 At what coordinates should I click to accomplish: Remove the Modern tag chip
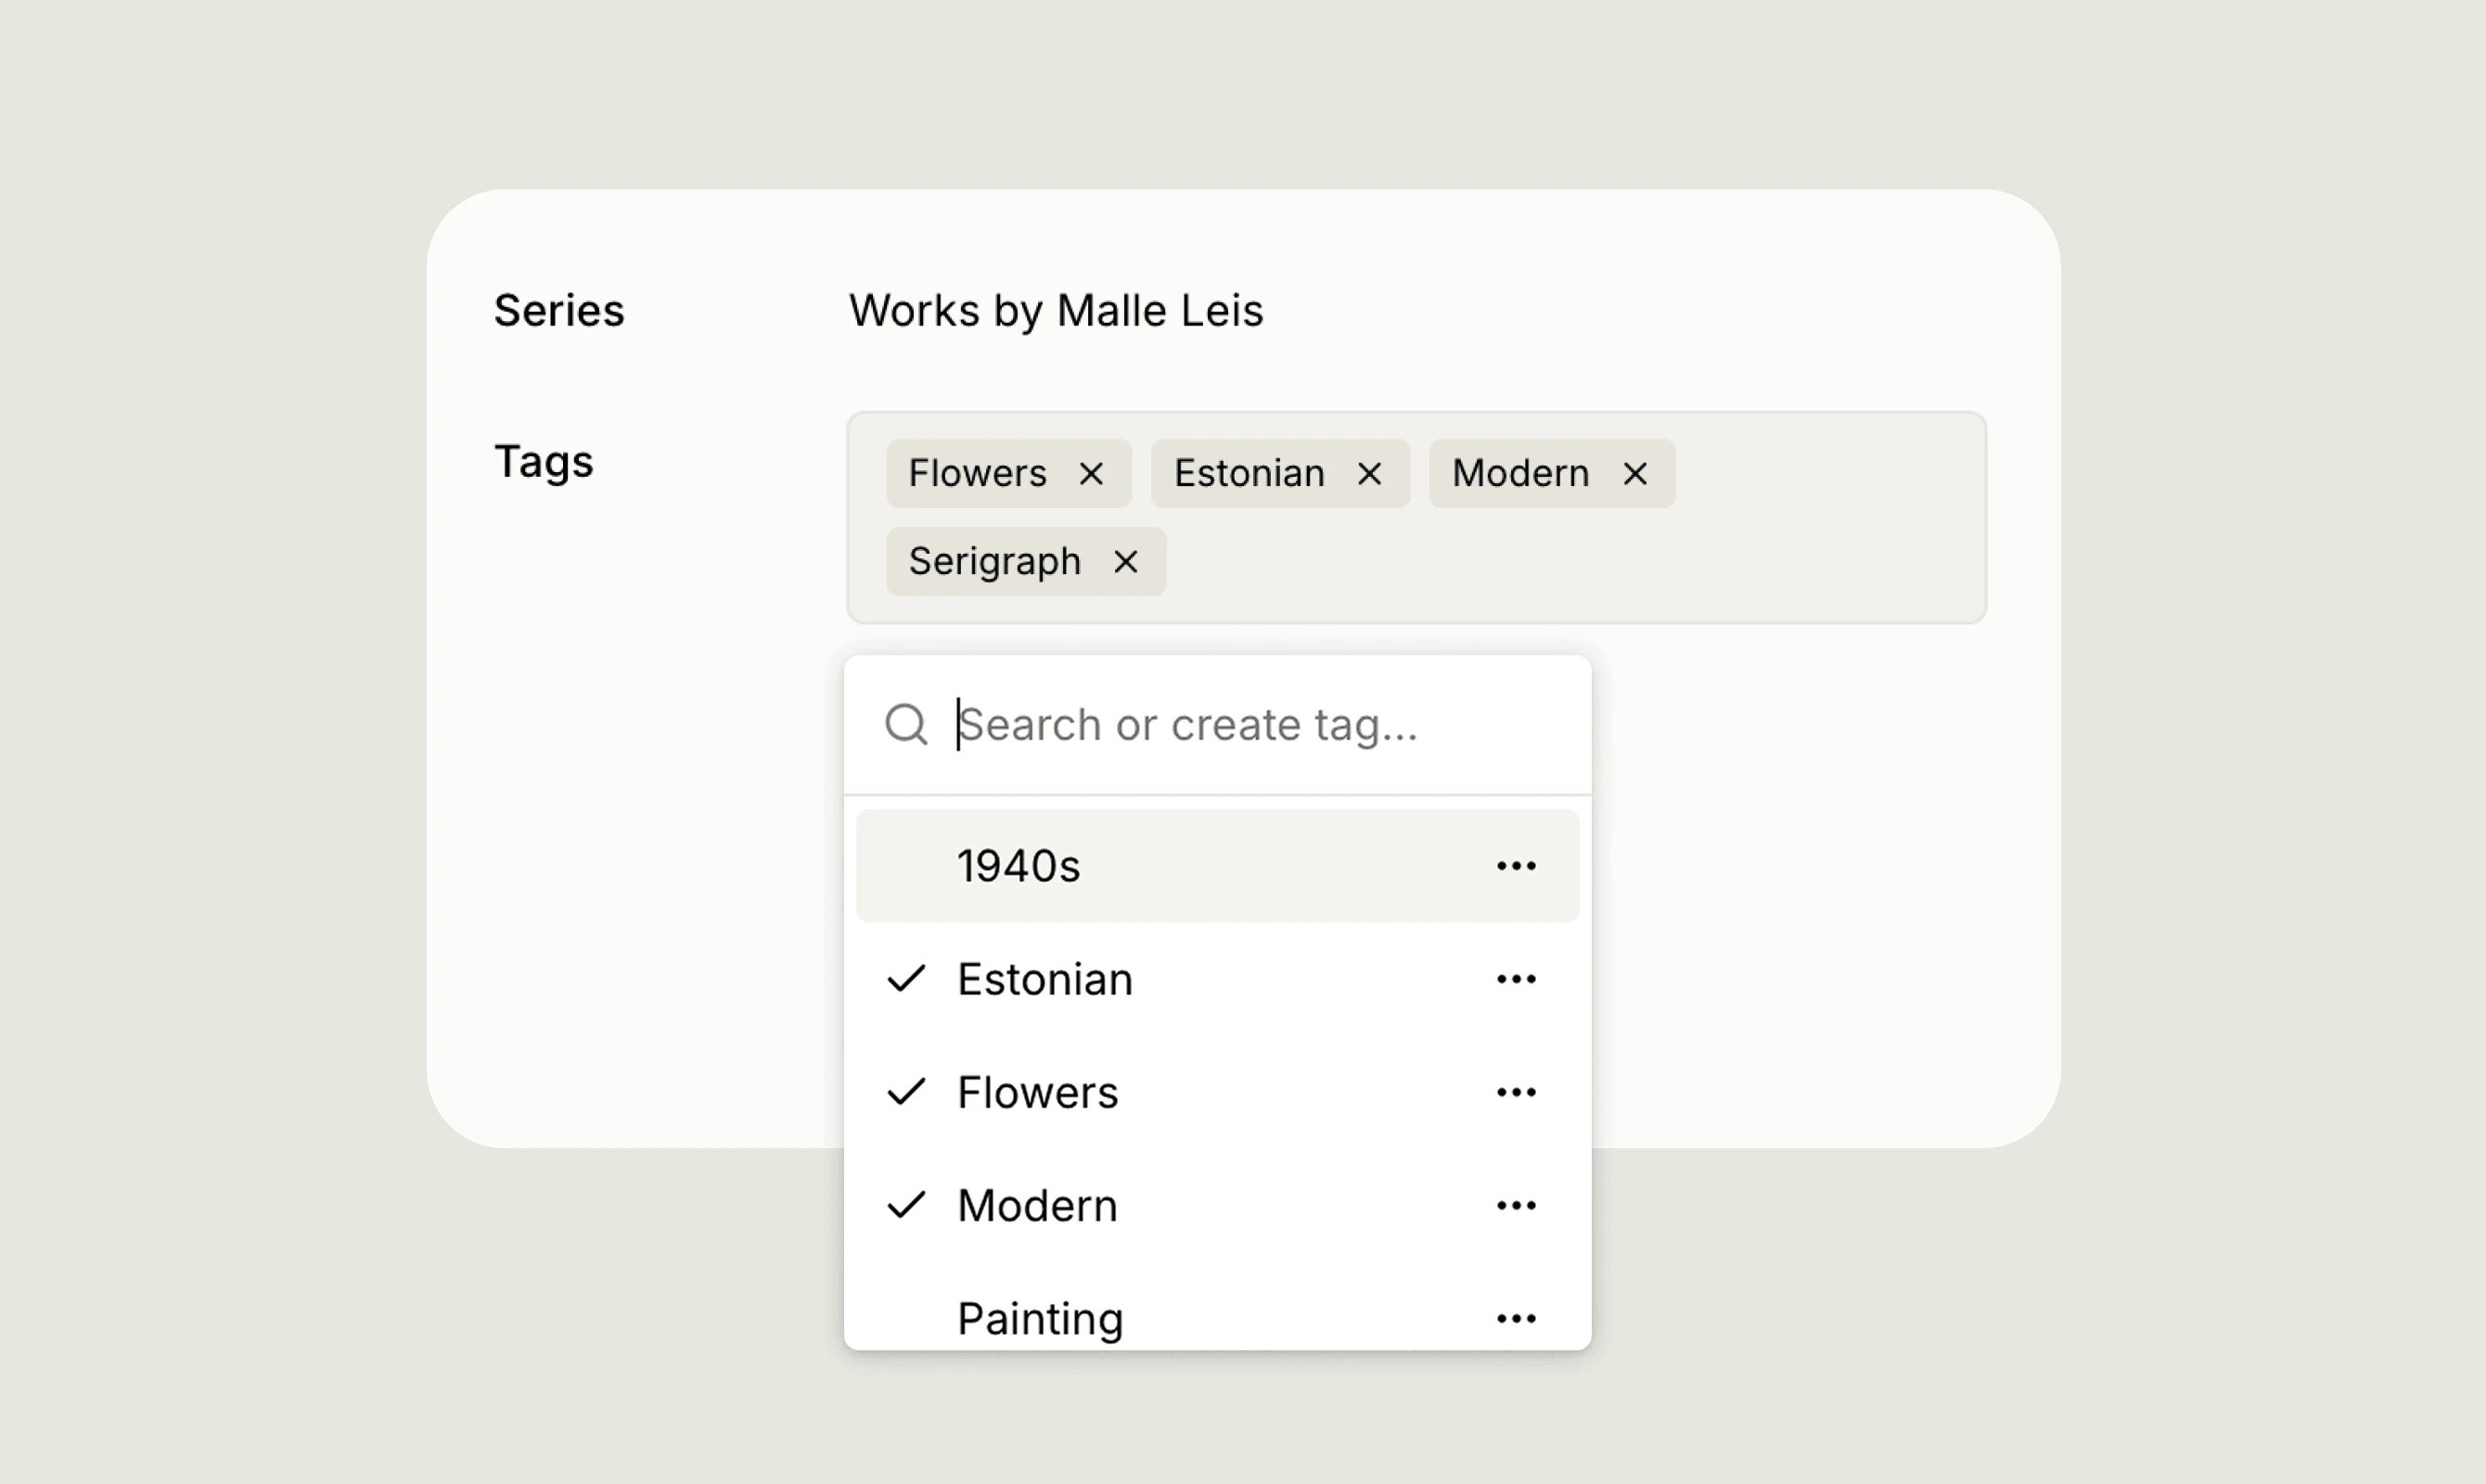(x=1634, y=473)
